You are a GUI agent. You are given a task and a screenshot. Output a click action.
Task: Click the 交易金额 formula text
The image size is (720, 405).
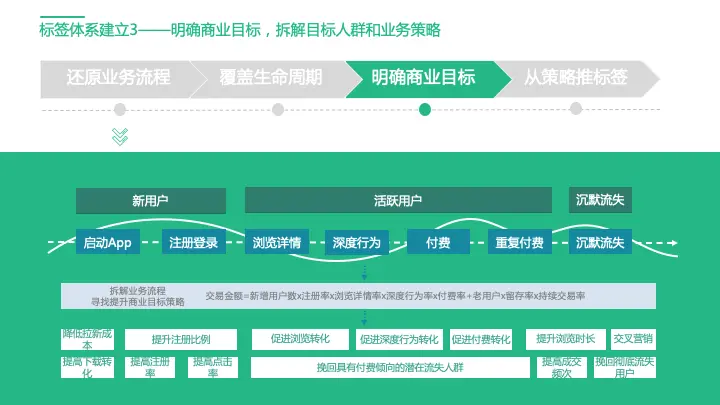click(395, 296)
